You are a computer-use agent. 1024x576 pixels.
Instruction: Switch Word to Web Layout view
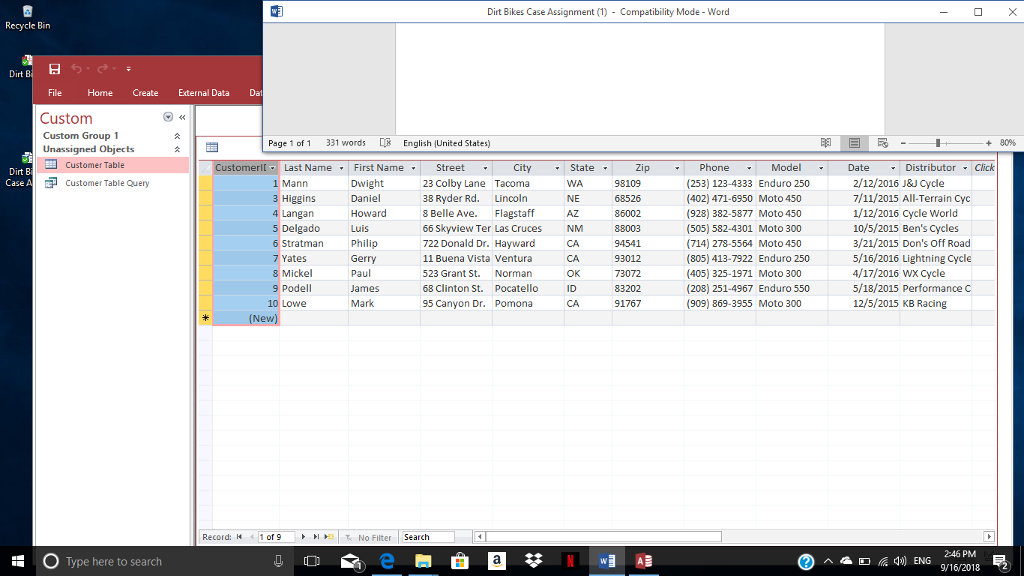point(883,143)
